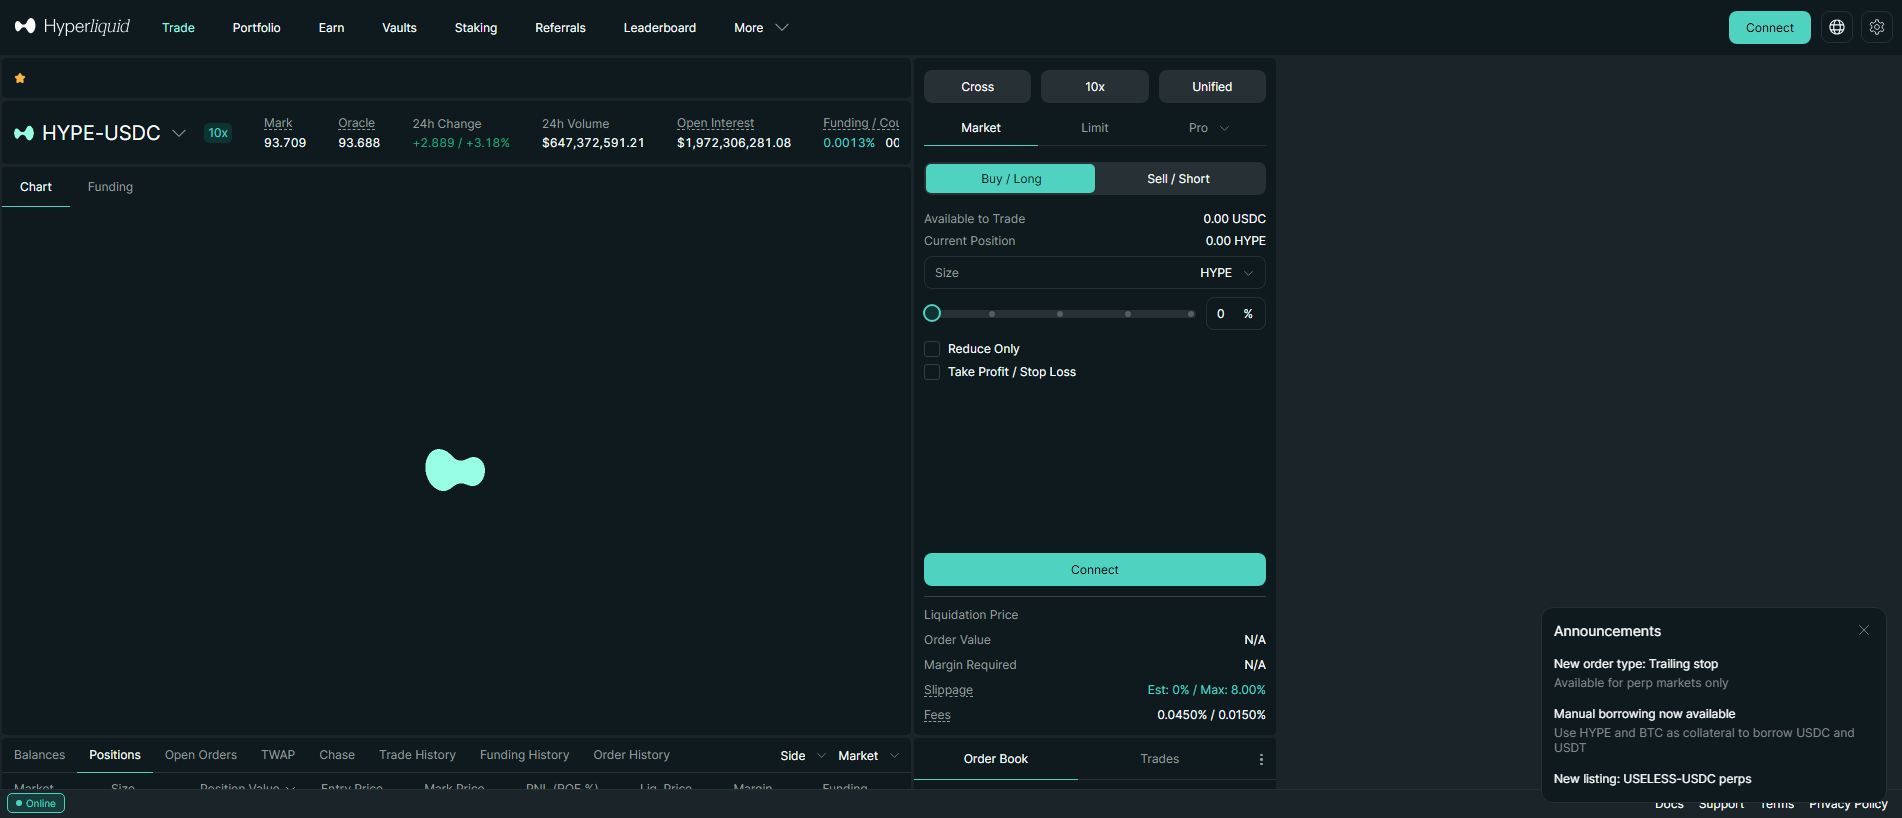Open the Portfolio page

click(256, 28)
